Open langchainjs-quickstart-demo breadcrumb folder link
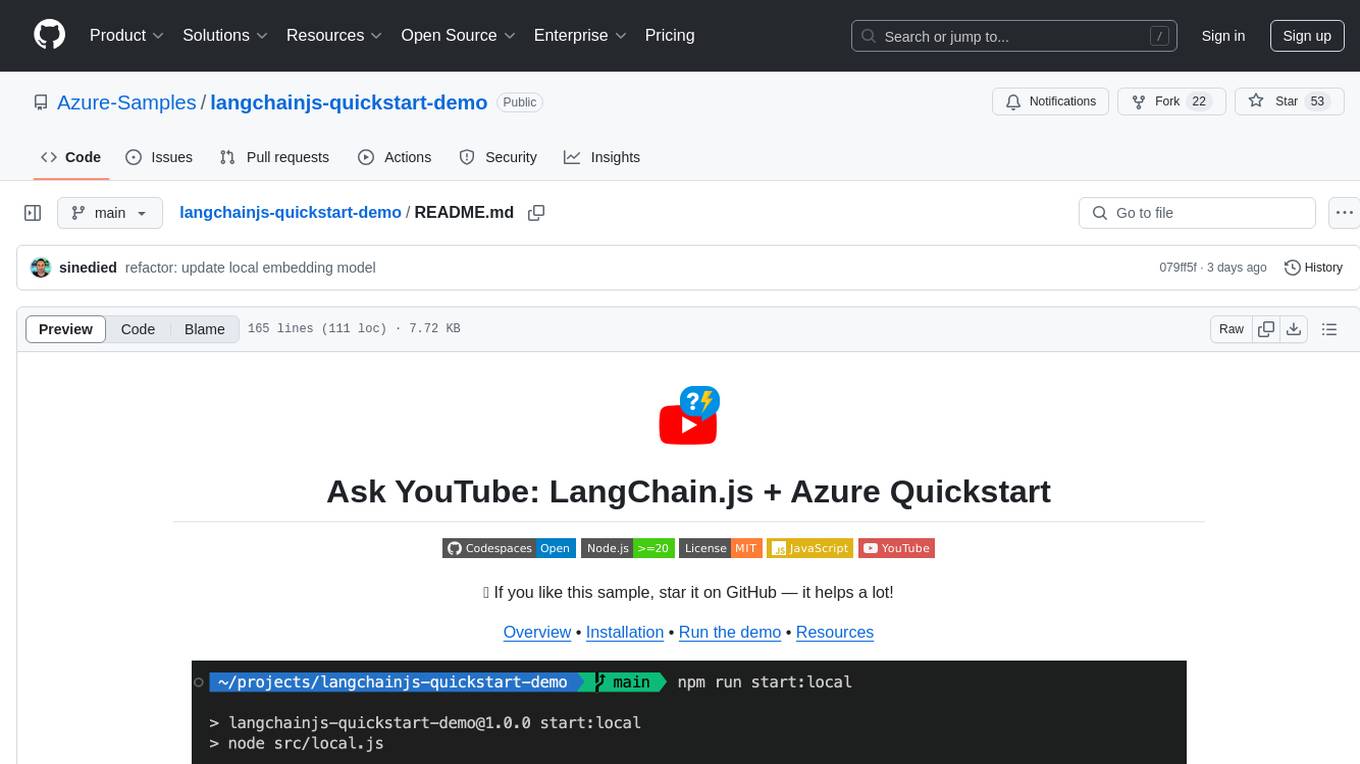 click(x=290, y=213)
